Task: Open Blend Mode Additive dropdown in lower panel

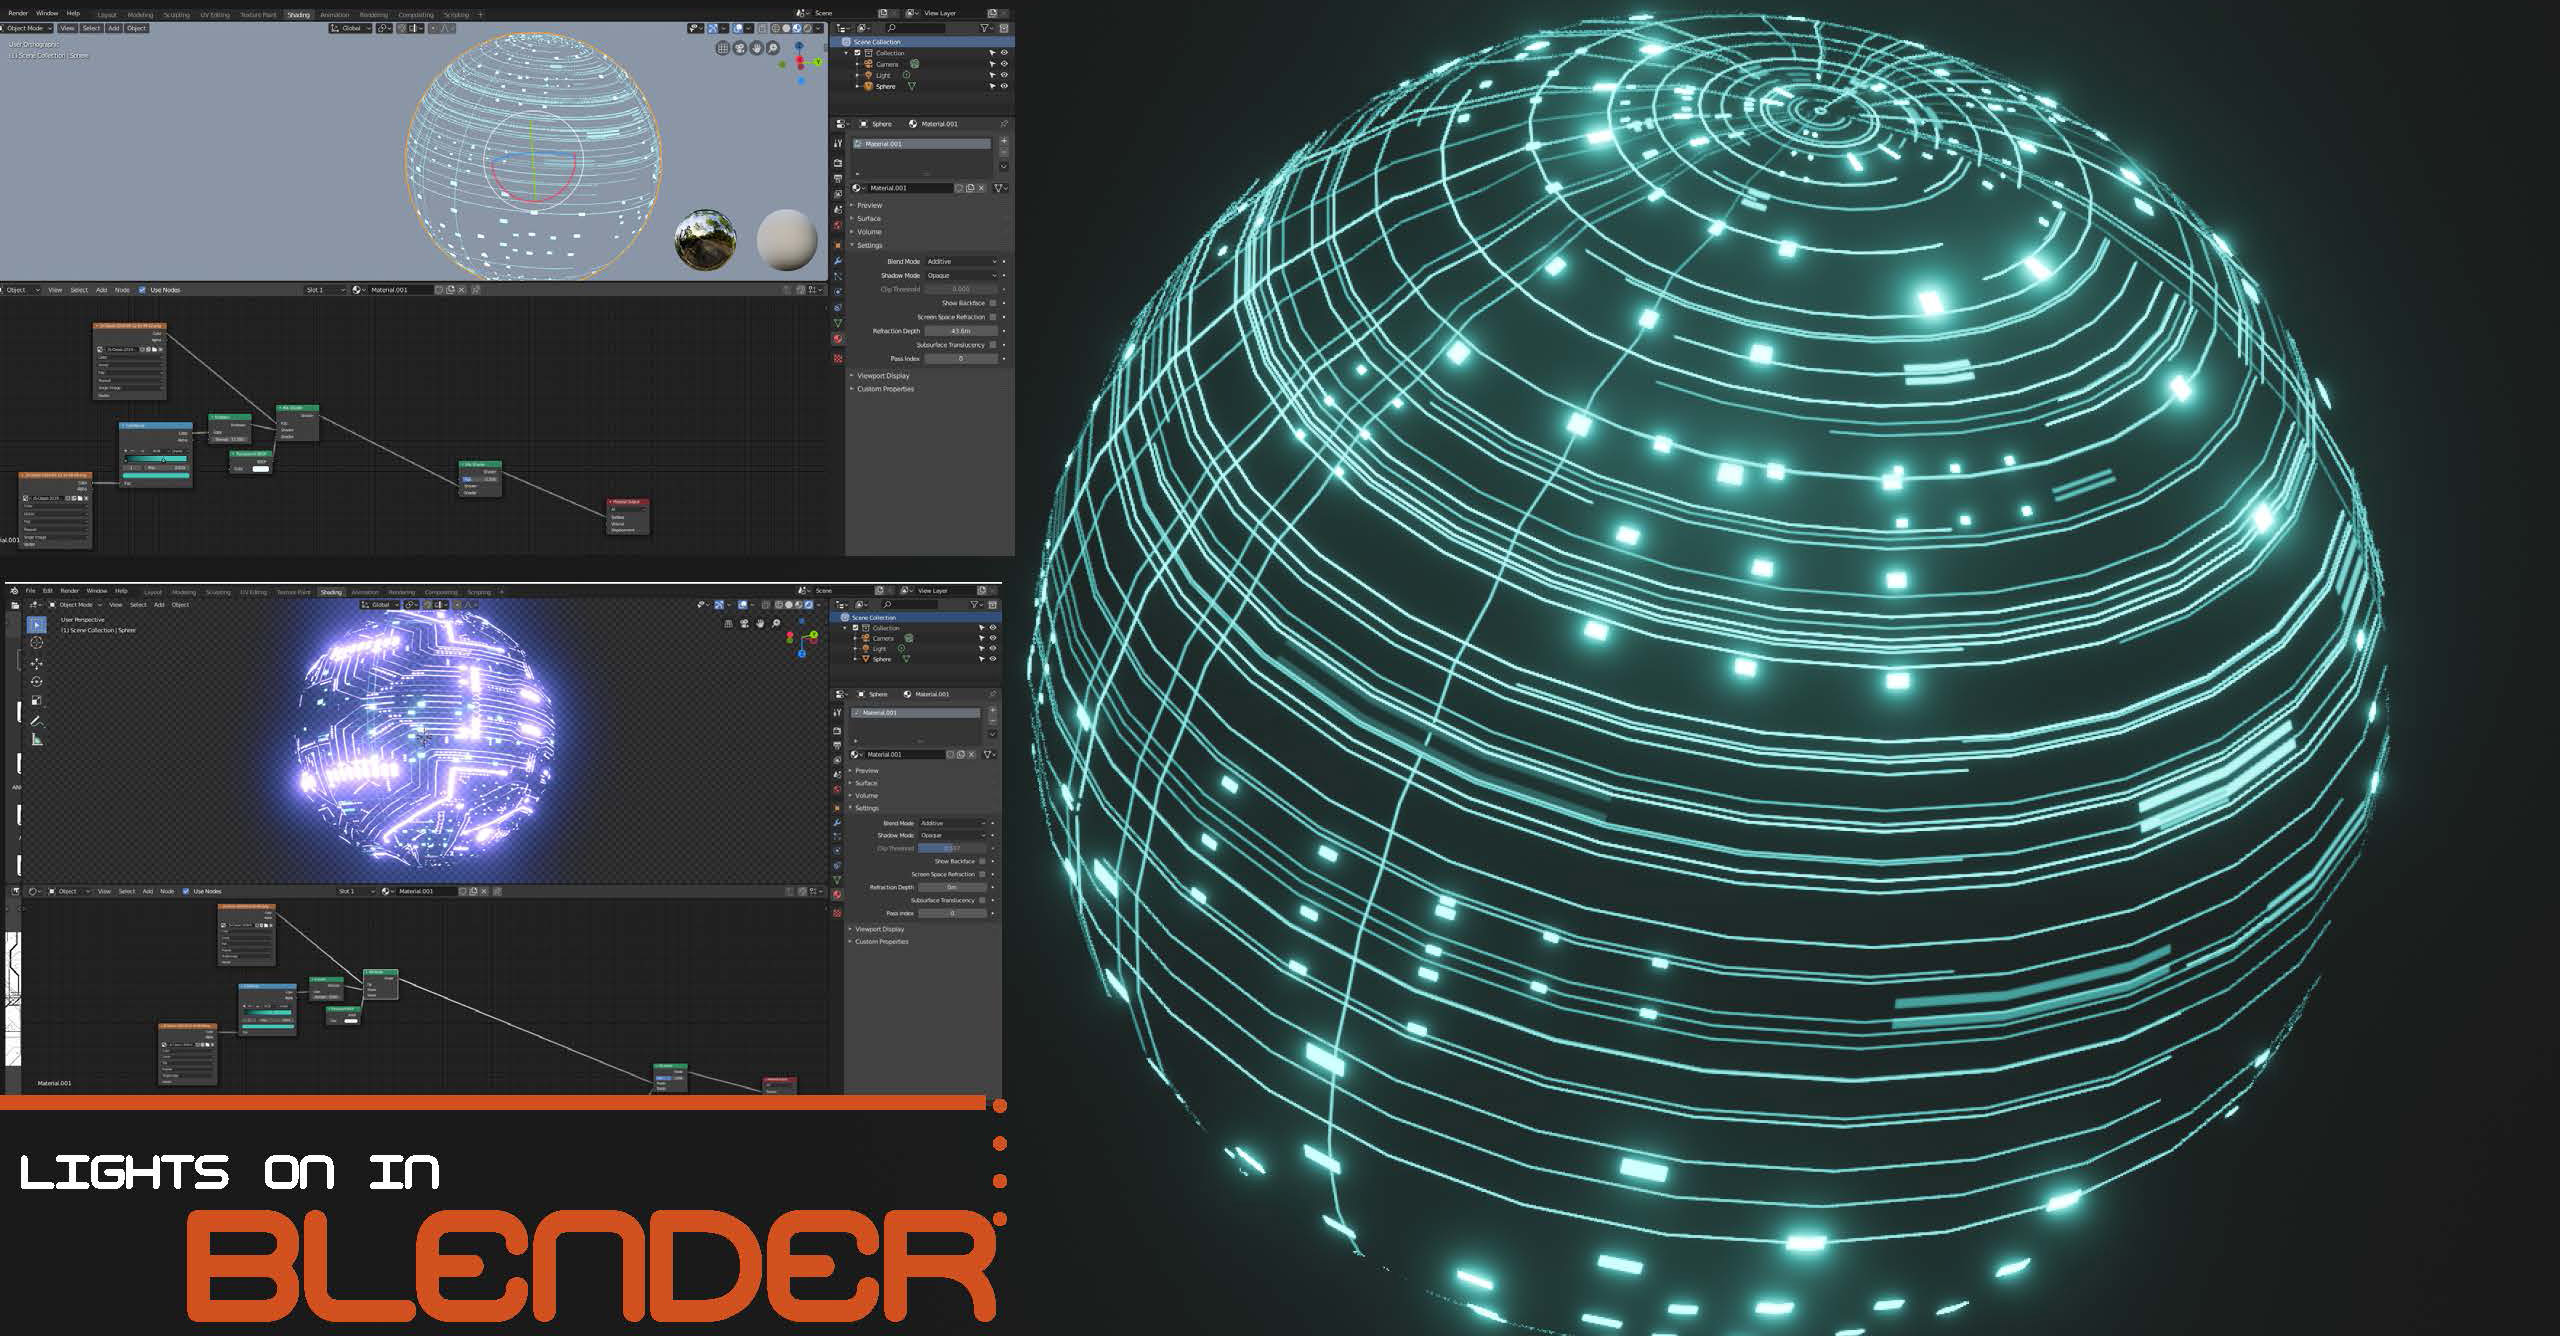Action: (x=951, y=823)
